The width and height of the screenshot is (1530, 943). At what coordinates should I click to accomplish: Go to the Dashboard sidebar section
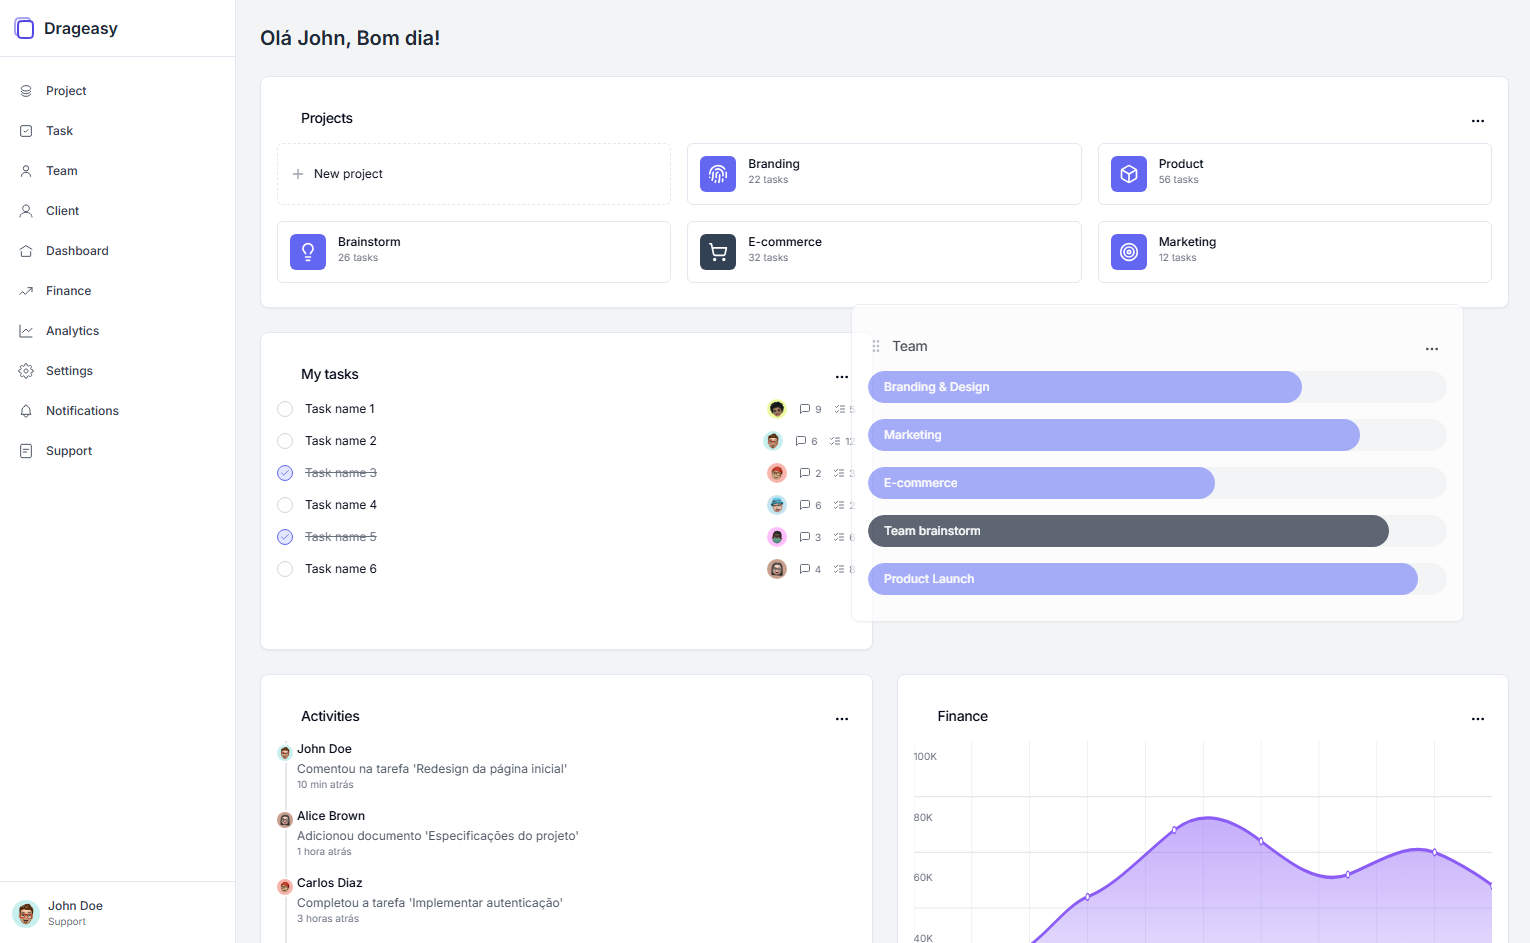(78, 250)
